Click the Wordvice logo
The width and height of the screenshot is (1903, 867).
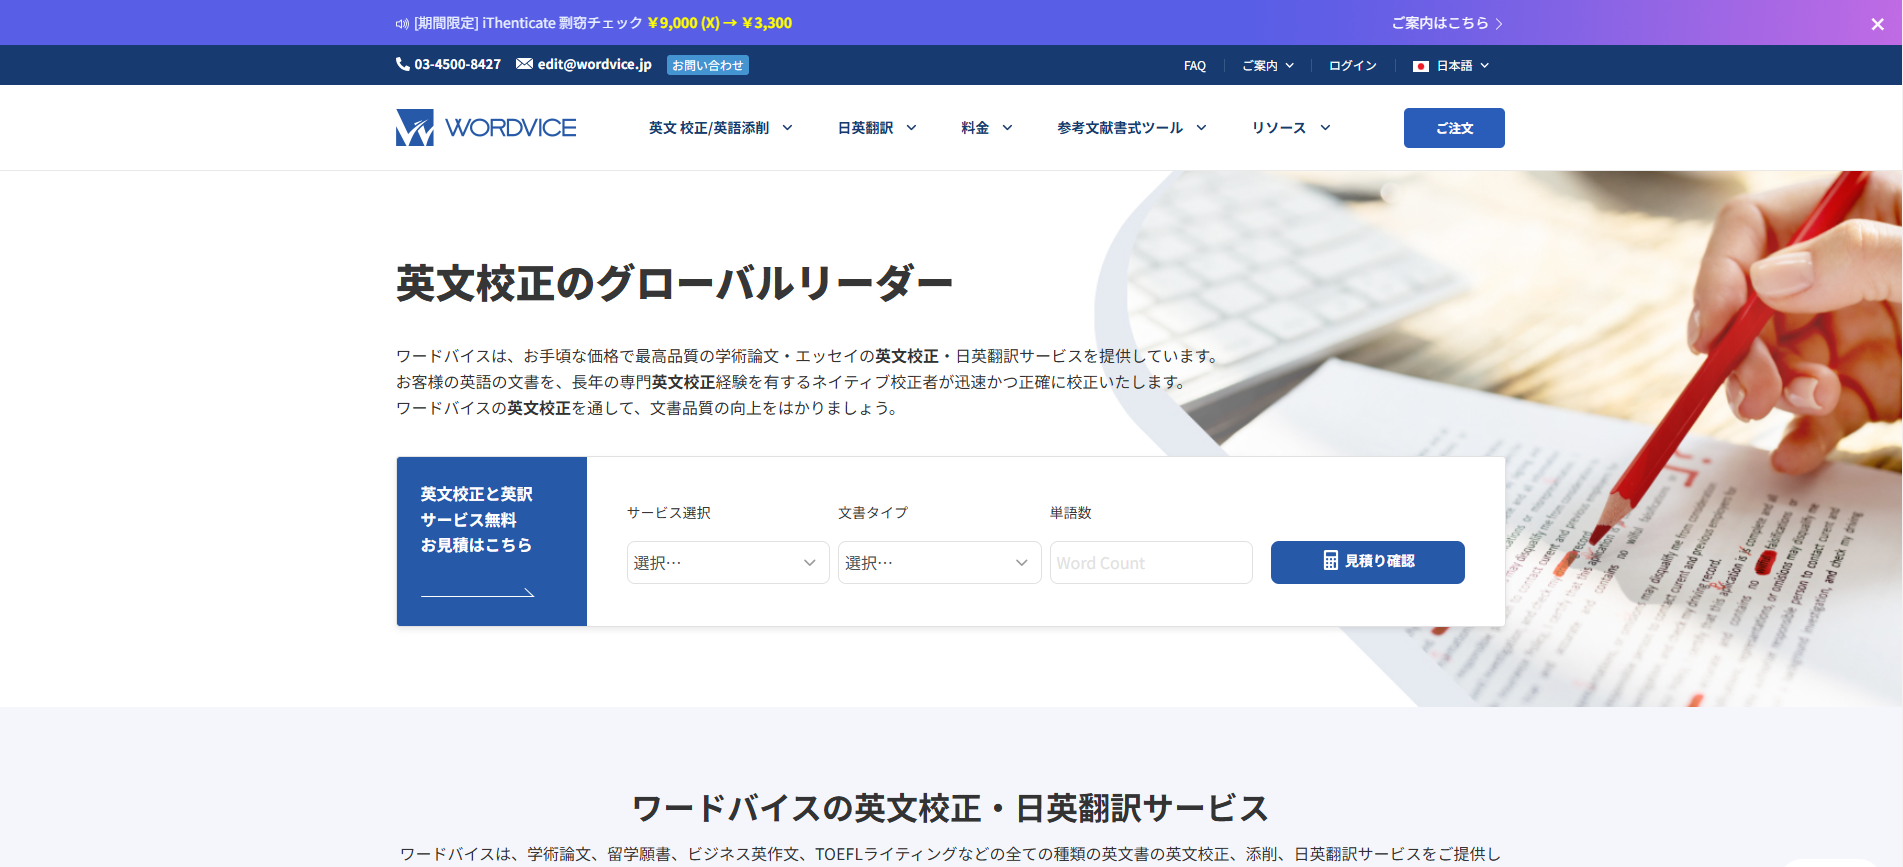[486, 128]
